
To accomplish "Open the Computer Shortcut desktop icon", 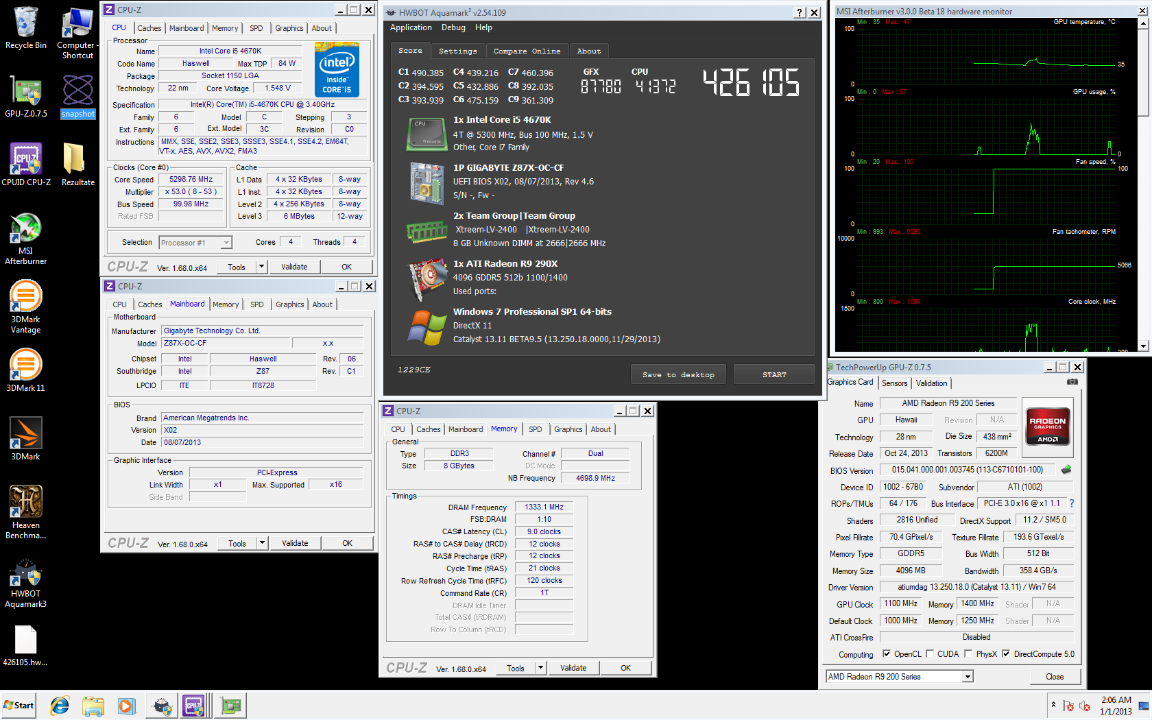I will [x=77, y=34].
